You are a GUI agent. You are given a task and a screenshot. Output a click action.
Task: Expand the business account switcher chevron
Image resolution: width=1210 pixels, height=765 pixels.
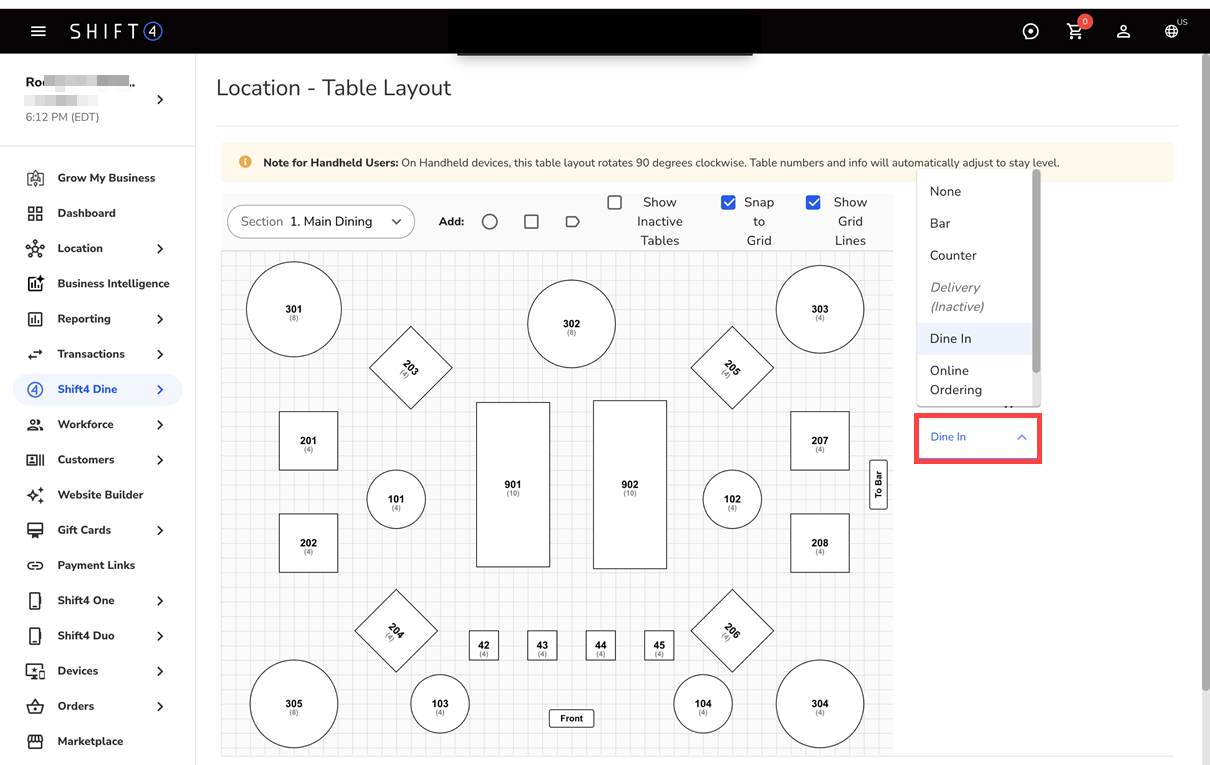160,100
